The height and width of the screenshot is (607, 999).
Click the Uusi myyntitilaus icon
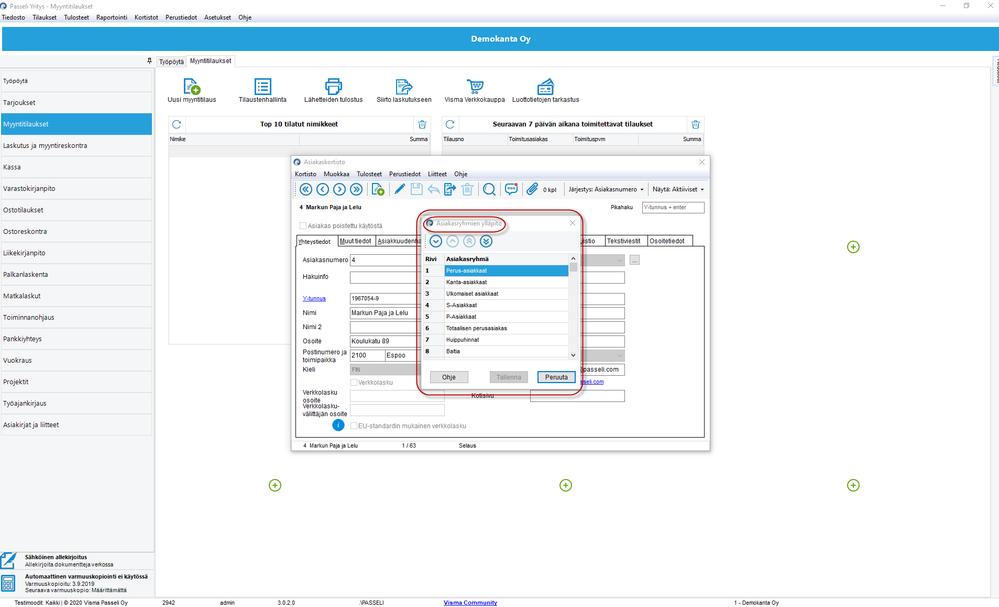[x=192, y=87]
